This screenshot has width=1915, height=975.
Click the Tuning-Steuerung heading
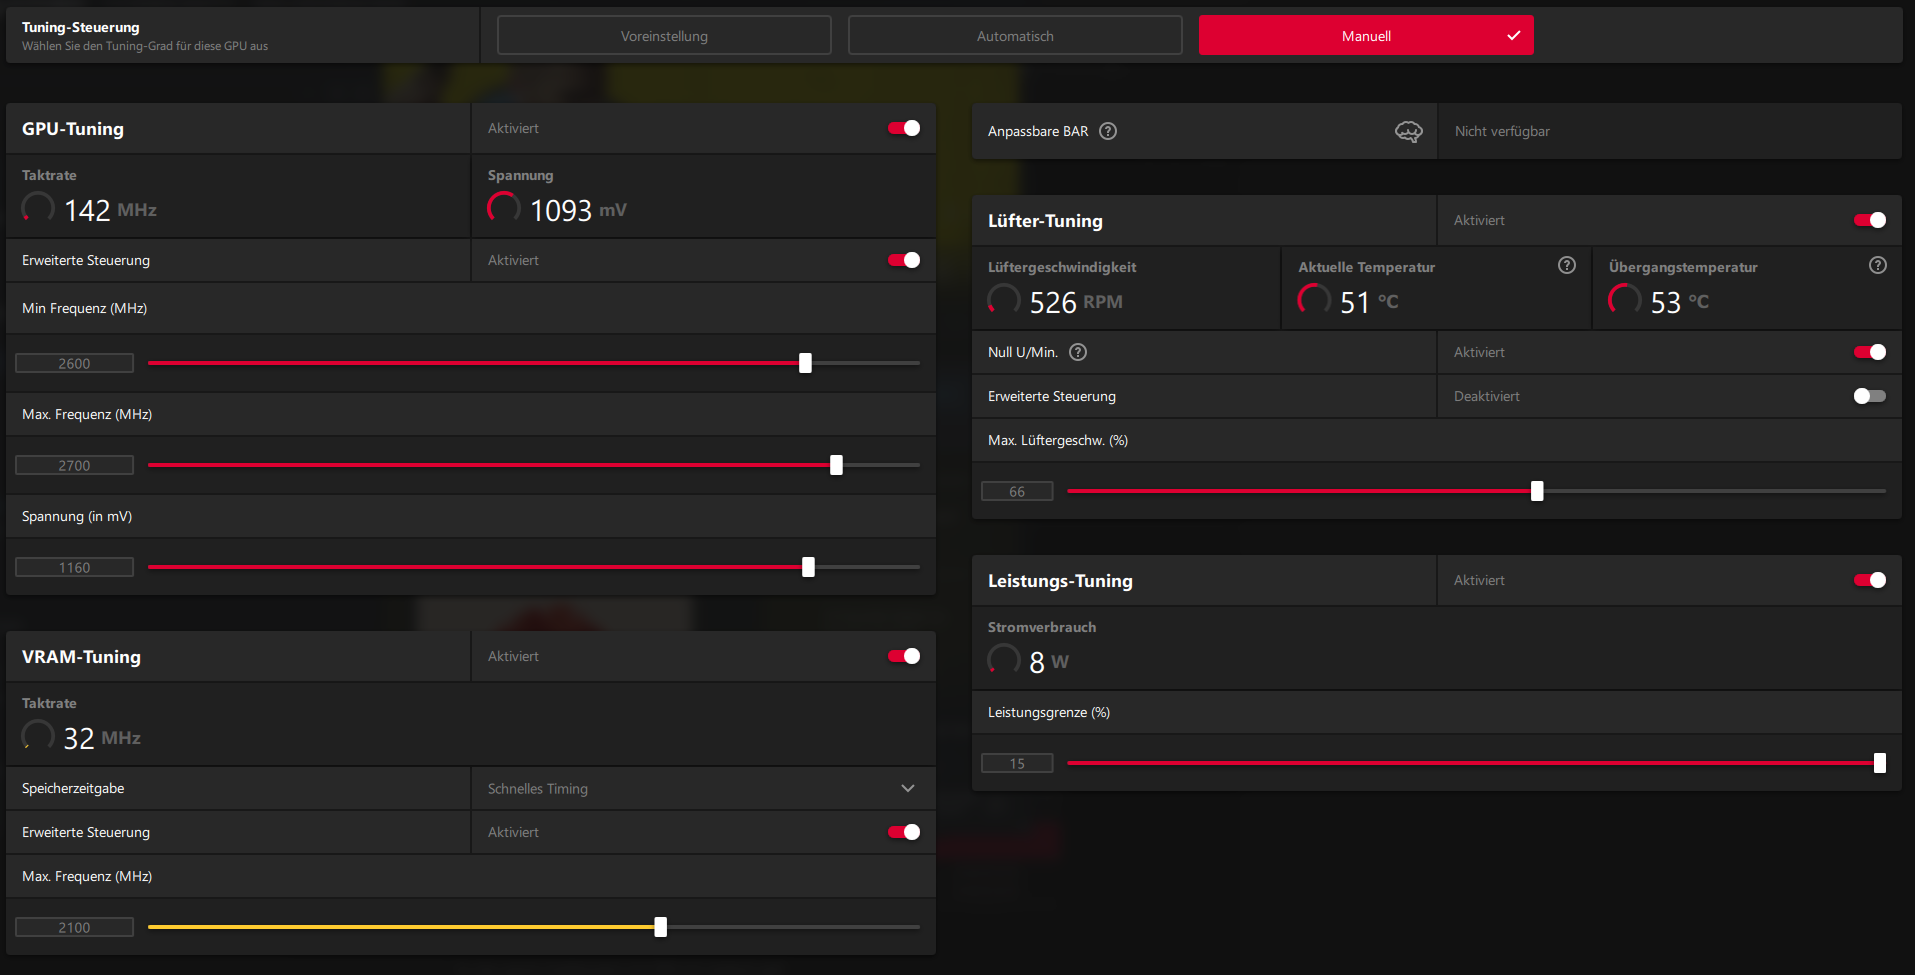point(81,27)
